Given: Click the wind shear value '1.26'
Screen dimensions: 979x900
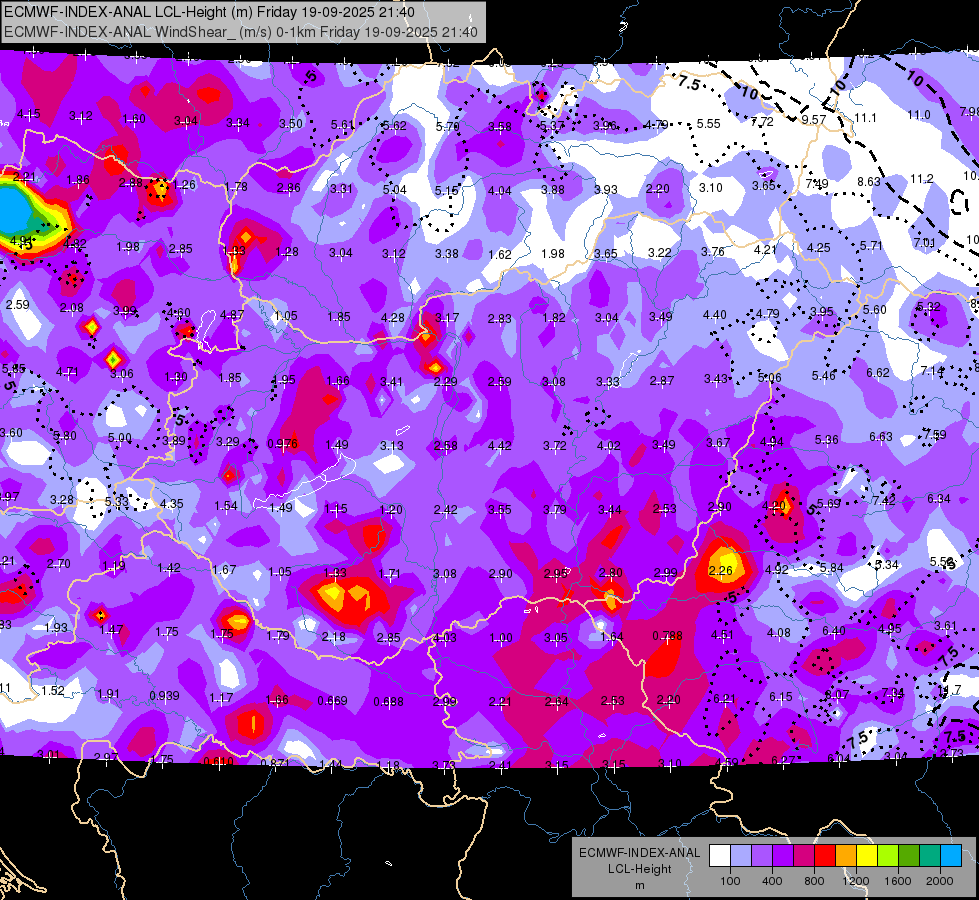Looking at the screenshot, I should [184, 184].
